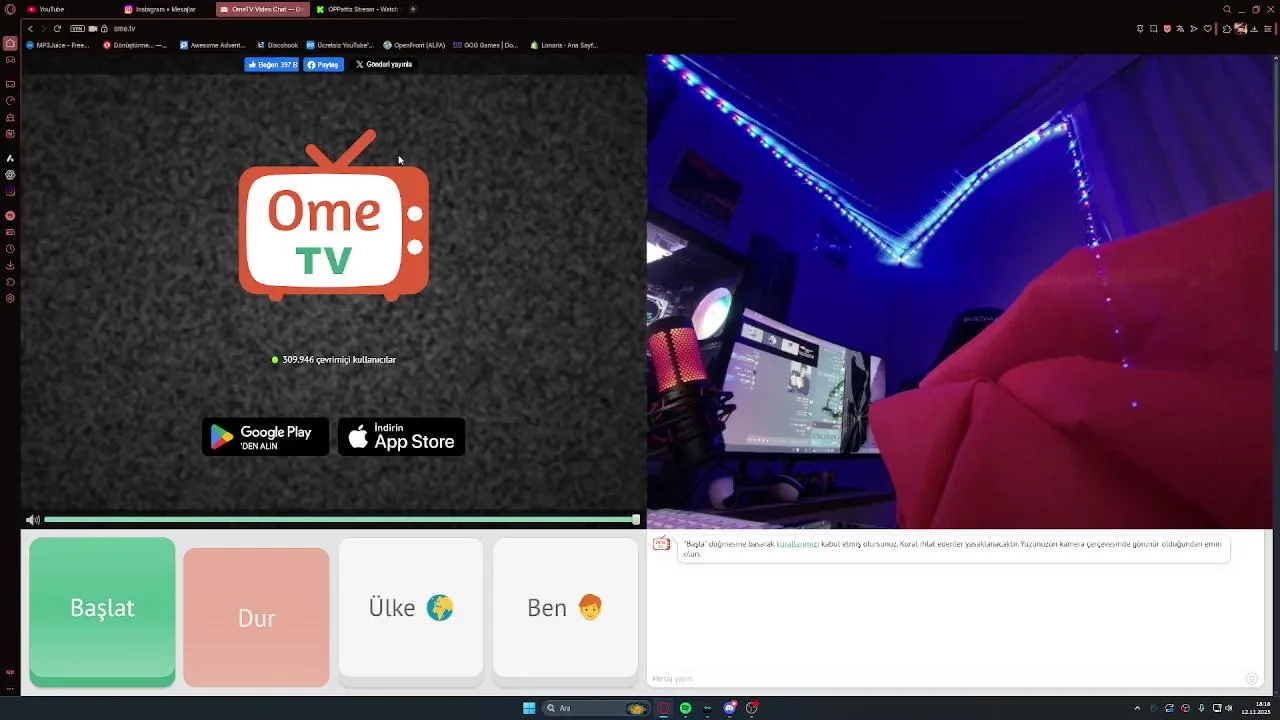Viewport: 1280px width, 720px height.
Task: Click the snapshot capture icon
Action: coord(1153,29)
